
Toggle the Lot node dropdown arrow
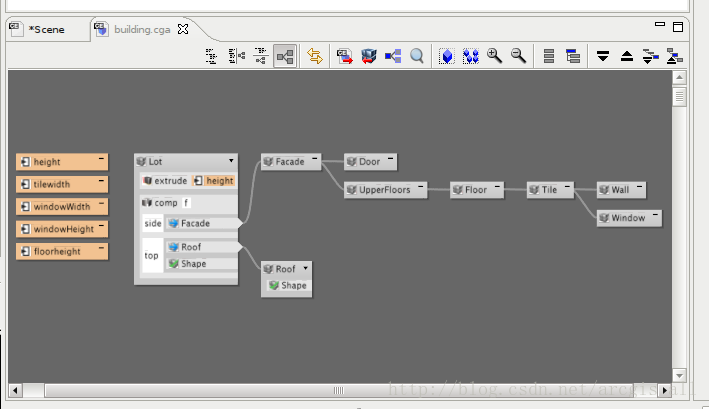(231, 161)
